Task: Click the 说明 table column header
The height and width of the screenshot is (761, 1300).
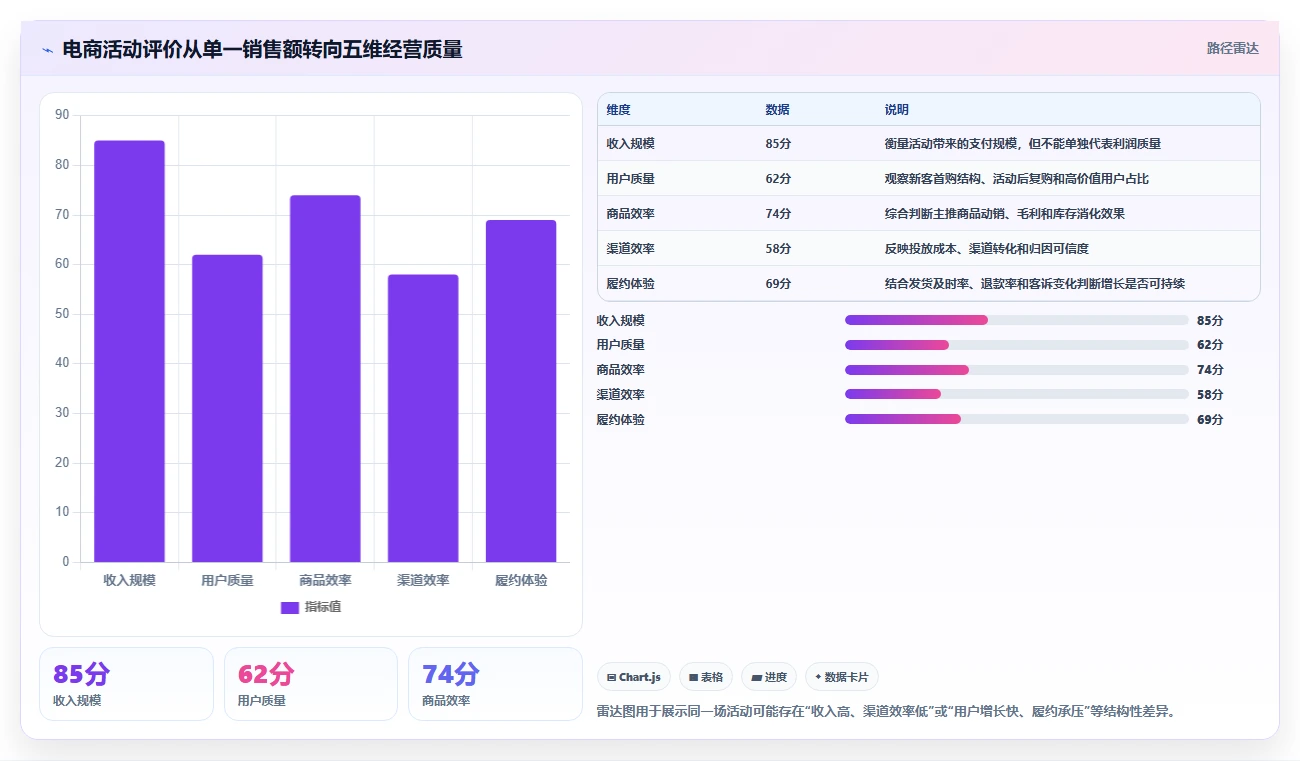Action: point(896,110)
